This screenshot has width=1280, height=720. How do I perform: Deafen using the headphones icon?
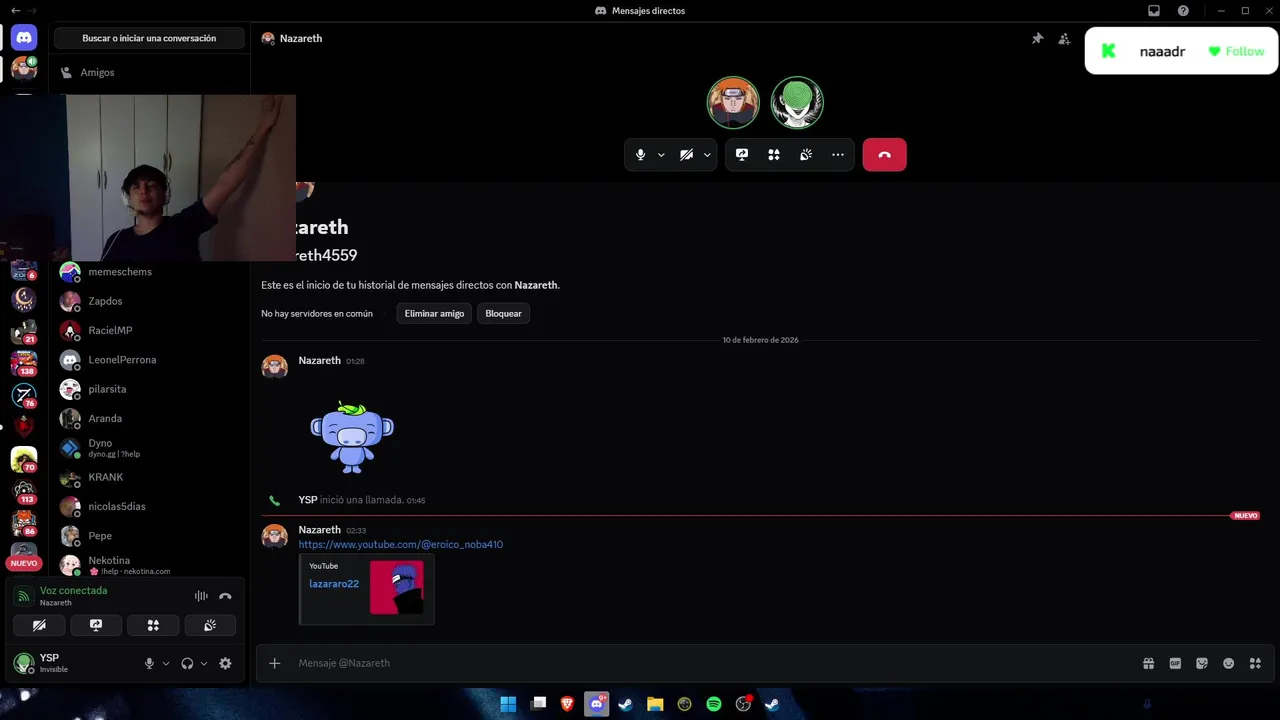click(x=187, y=663)
